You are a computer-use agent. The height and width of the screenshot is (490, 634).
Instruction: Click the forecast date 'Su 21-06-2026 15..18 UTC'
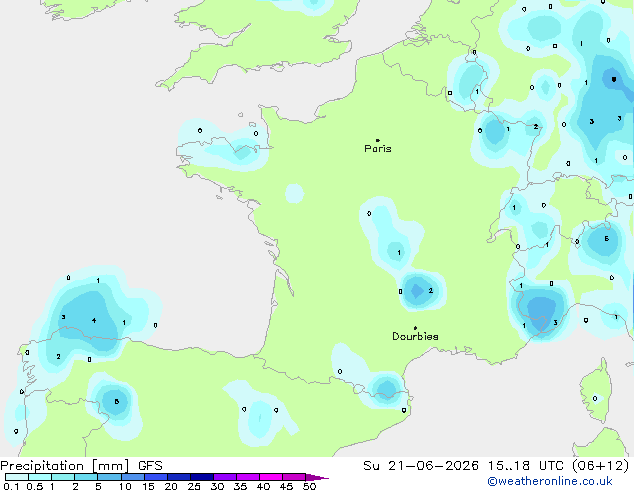(465, 466)
